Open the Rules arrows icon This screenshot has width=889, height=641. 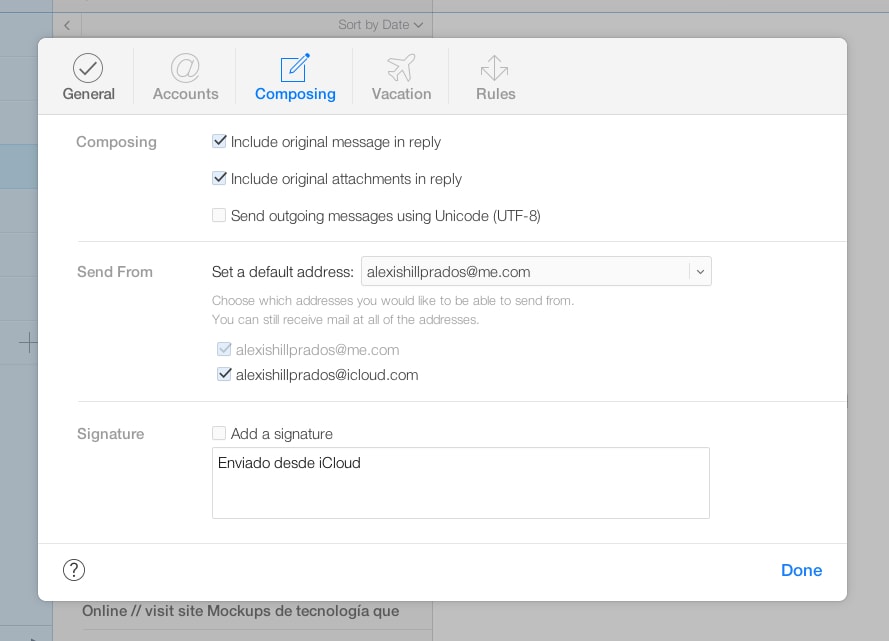495,68
